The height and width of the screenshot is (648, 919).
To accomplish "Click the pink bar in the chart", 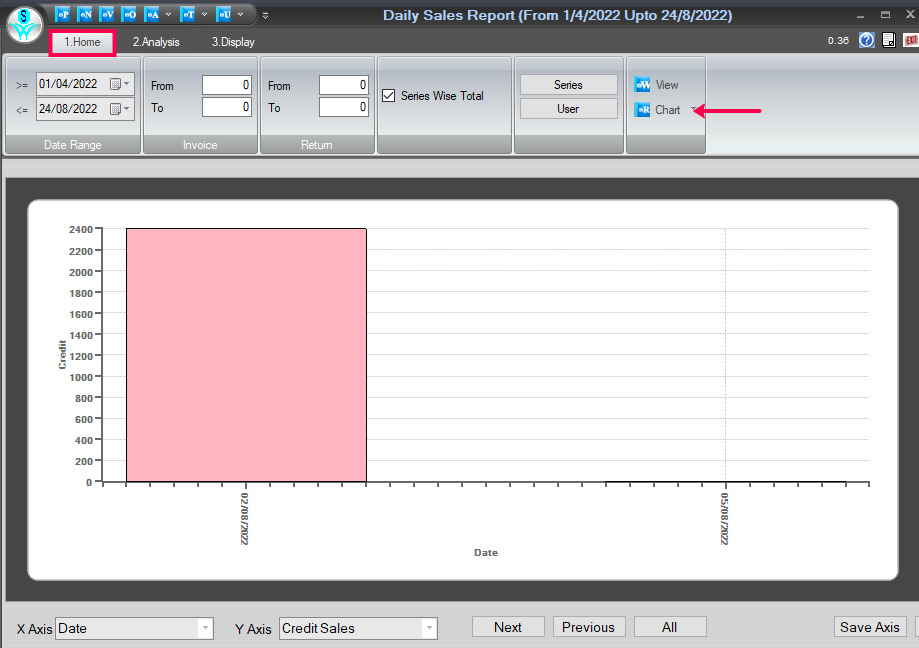I will coord(246,355).
